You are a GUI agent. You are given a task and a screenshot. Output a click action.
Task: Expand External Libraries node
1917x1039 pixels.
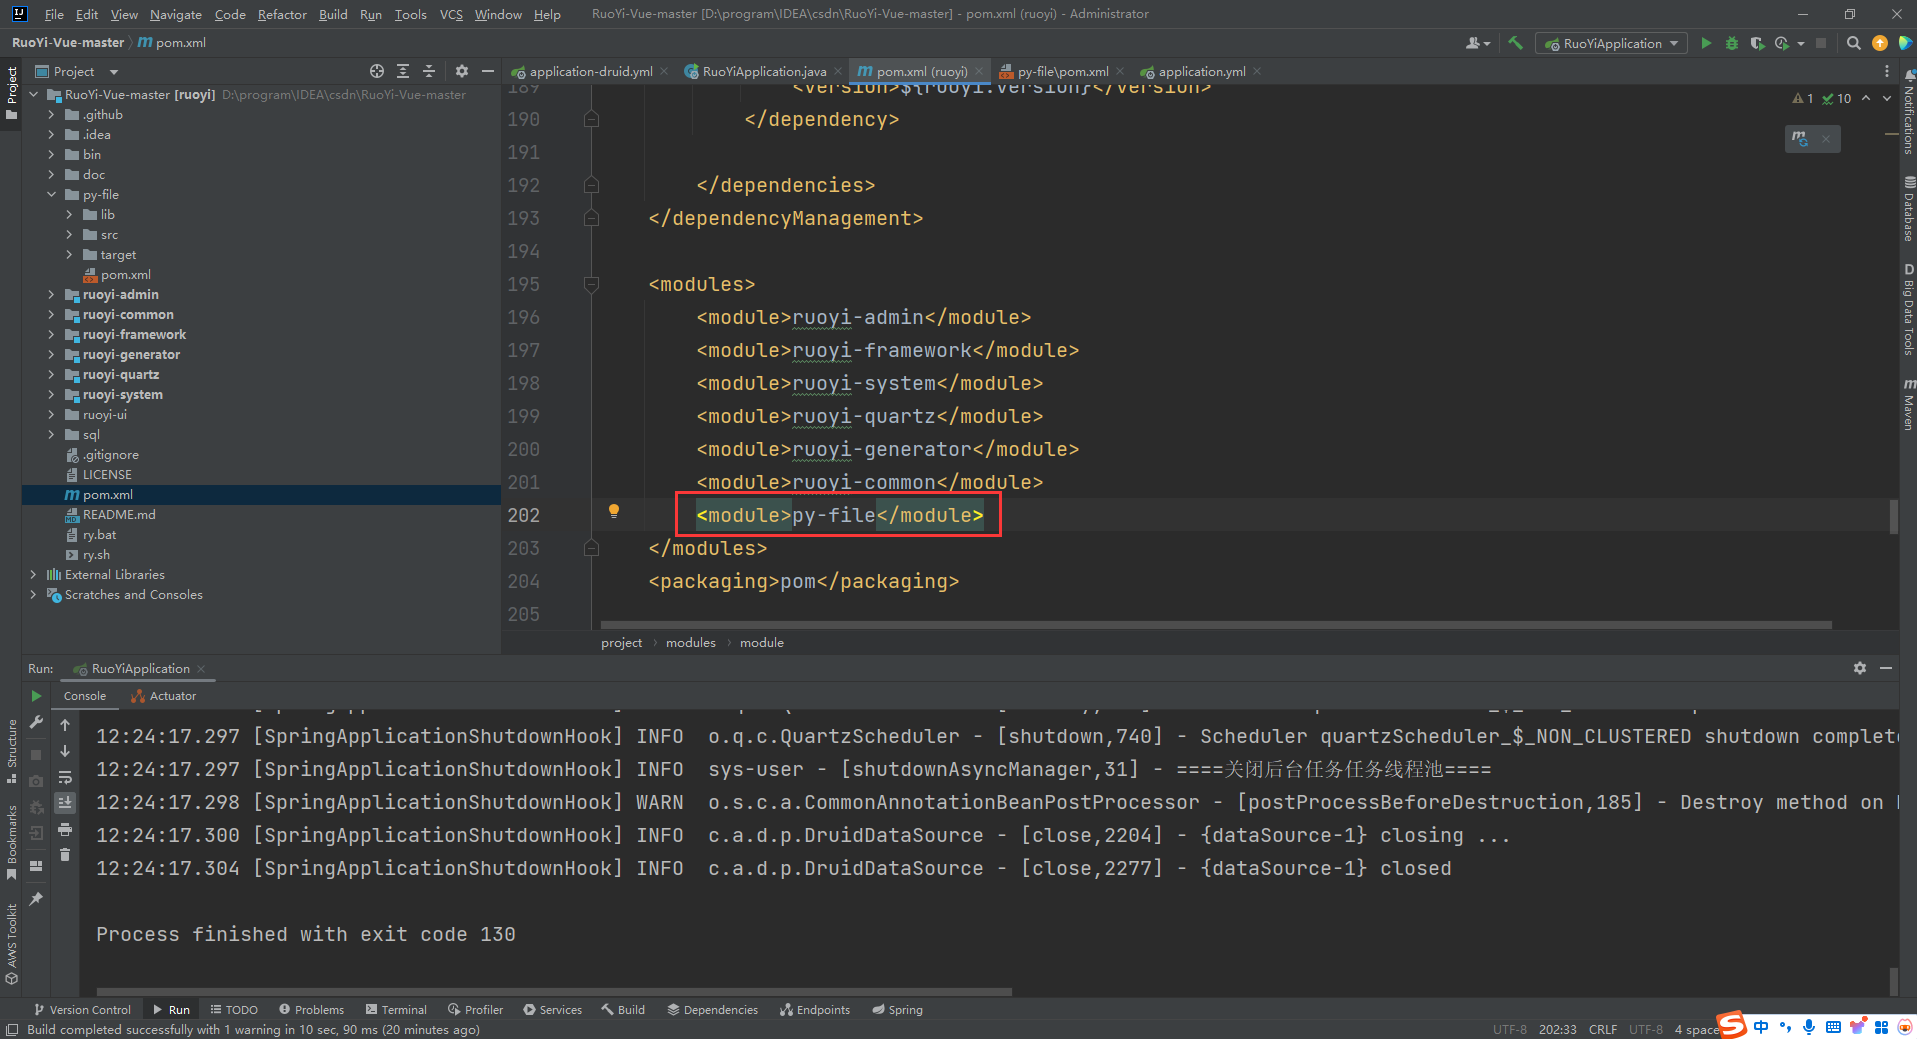tap(33, 575)
